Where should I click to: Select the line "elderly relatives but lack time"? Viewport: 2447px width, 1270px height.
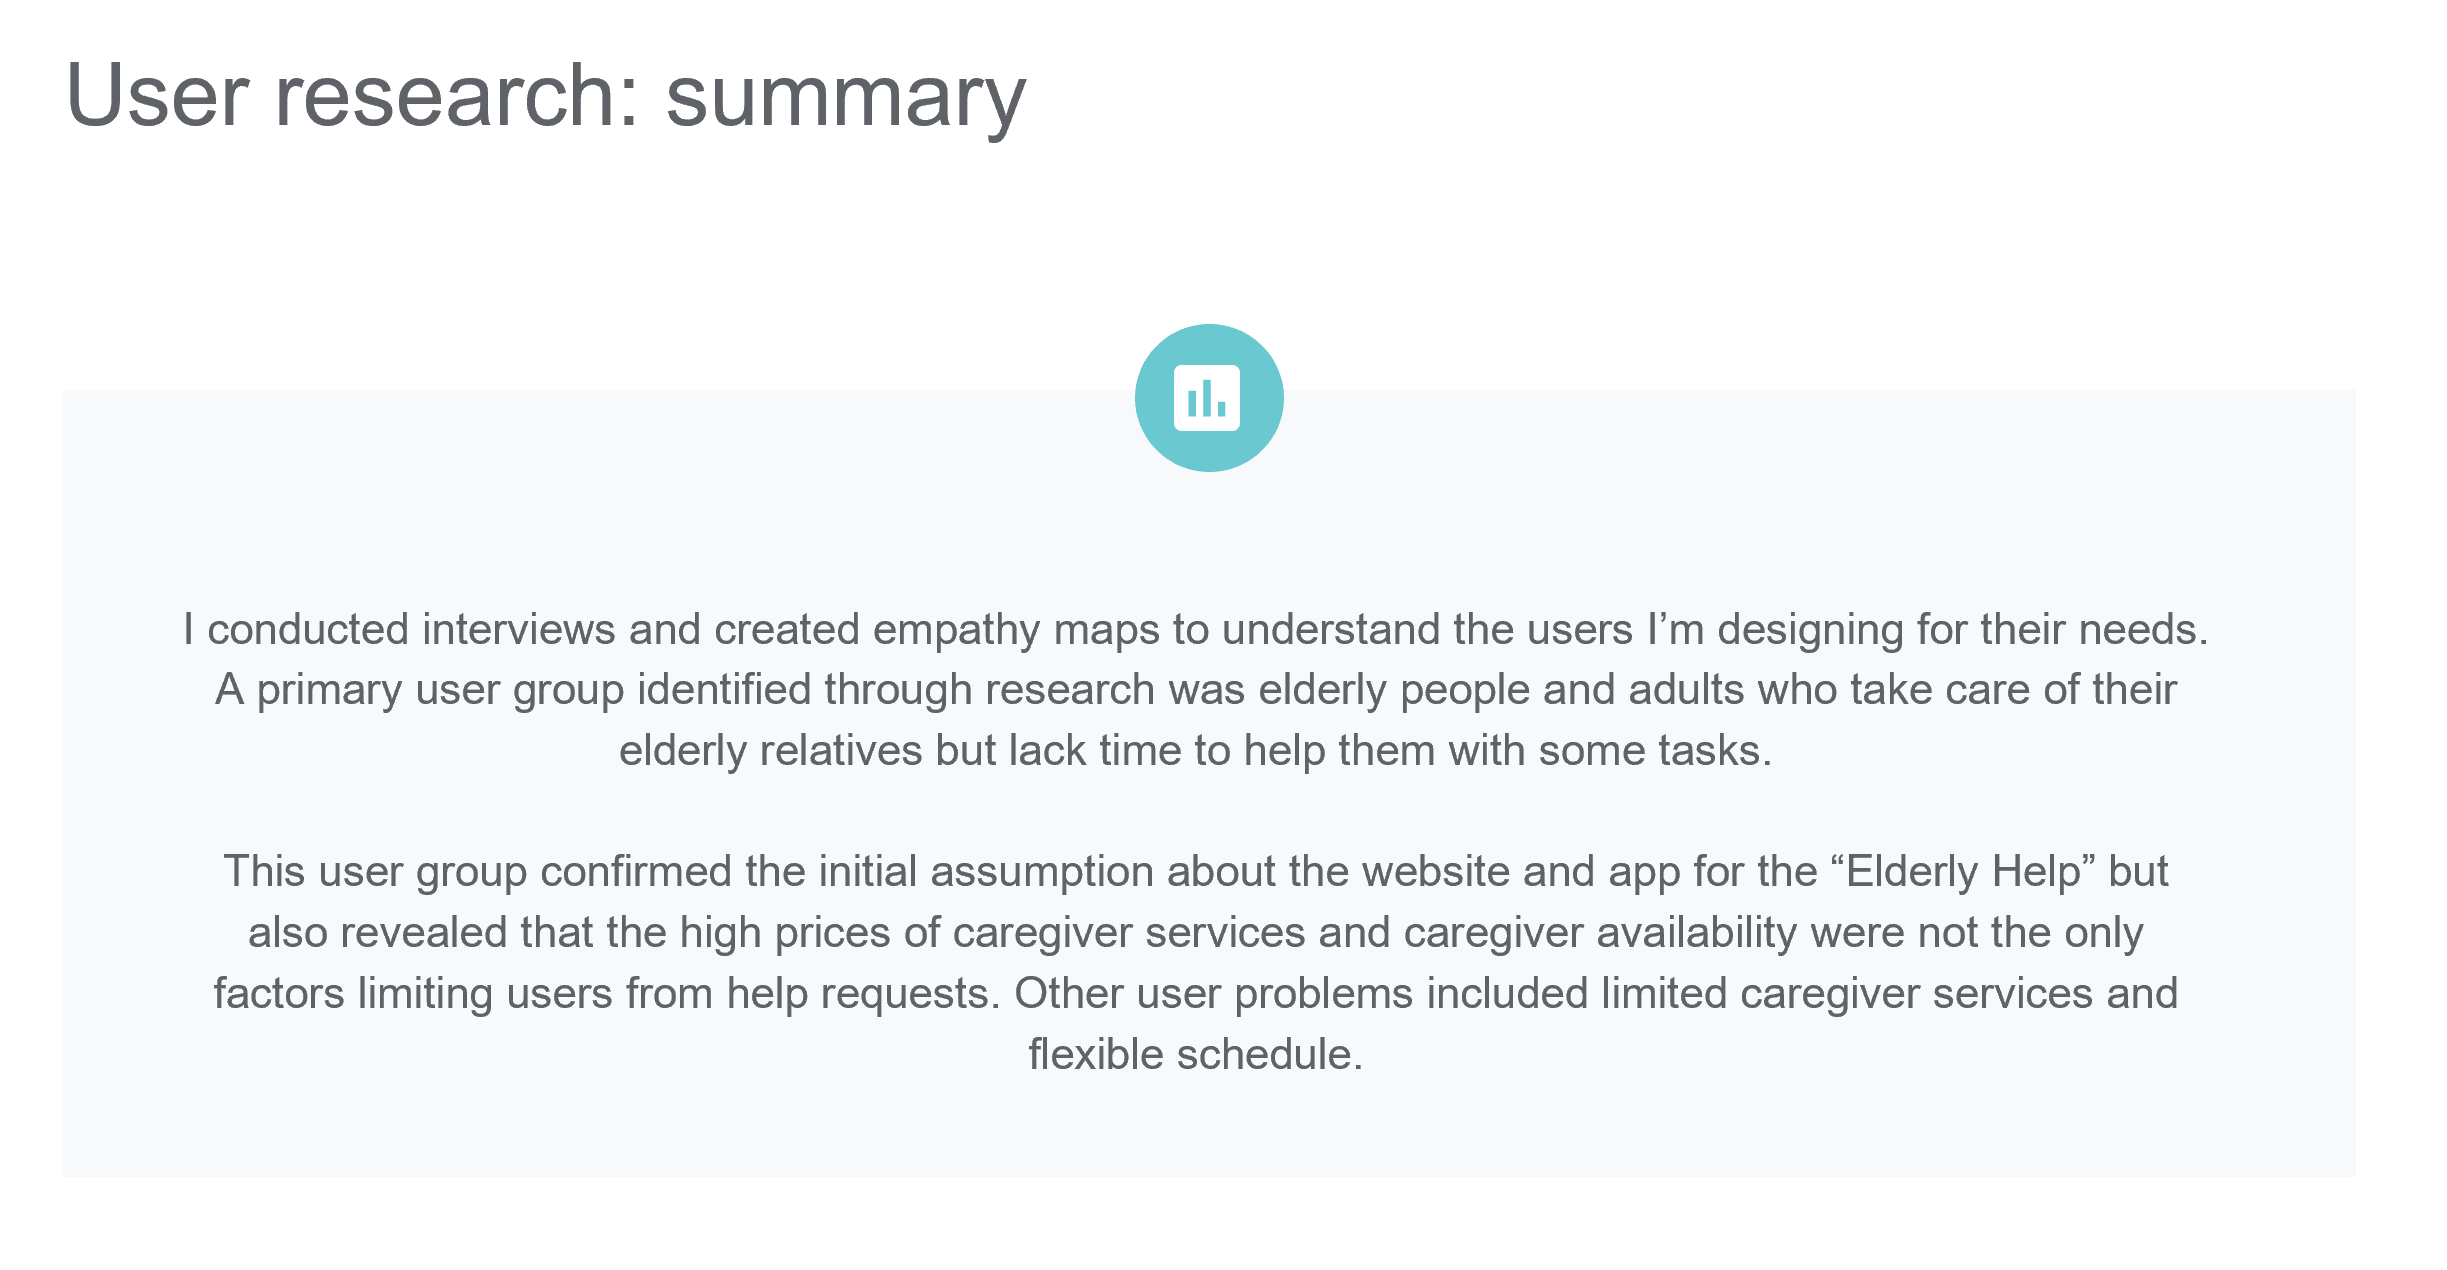[1196, 751]
